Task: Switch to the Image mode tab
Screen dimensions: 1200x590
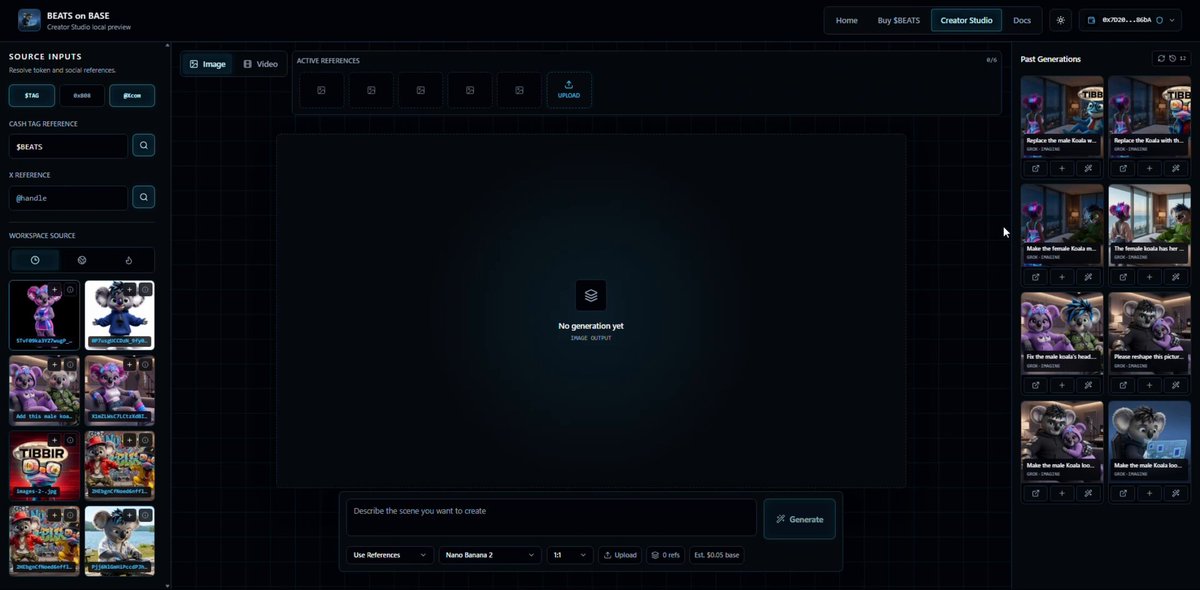Action: 208,64
